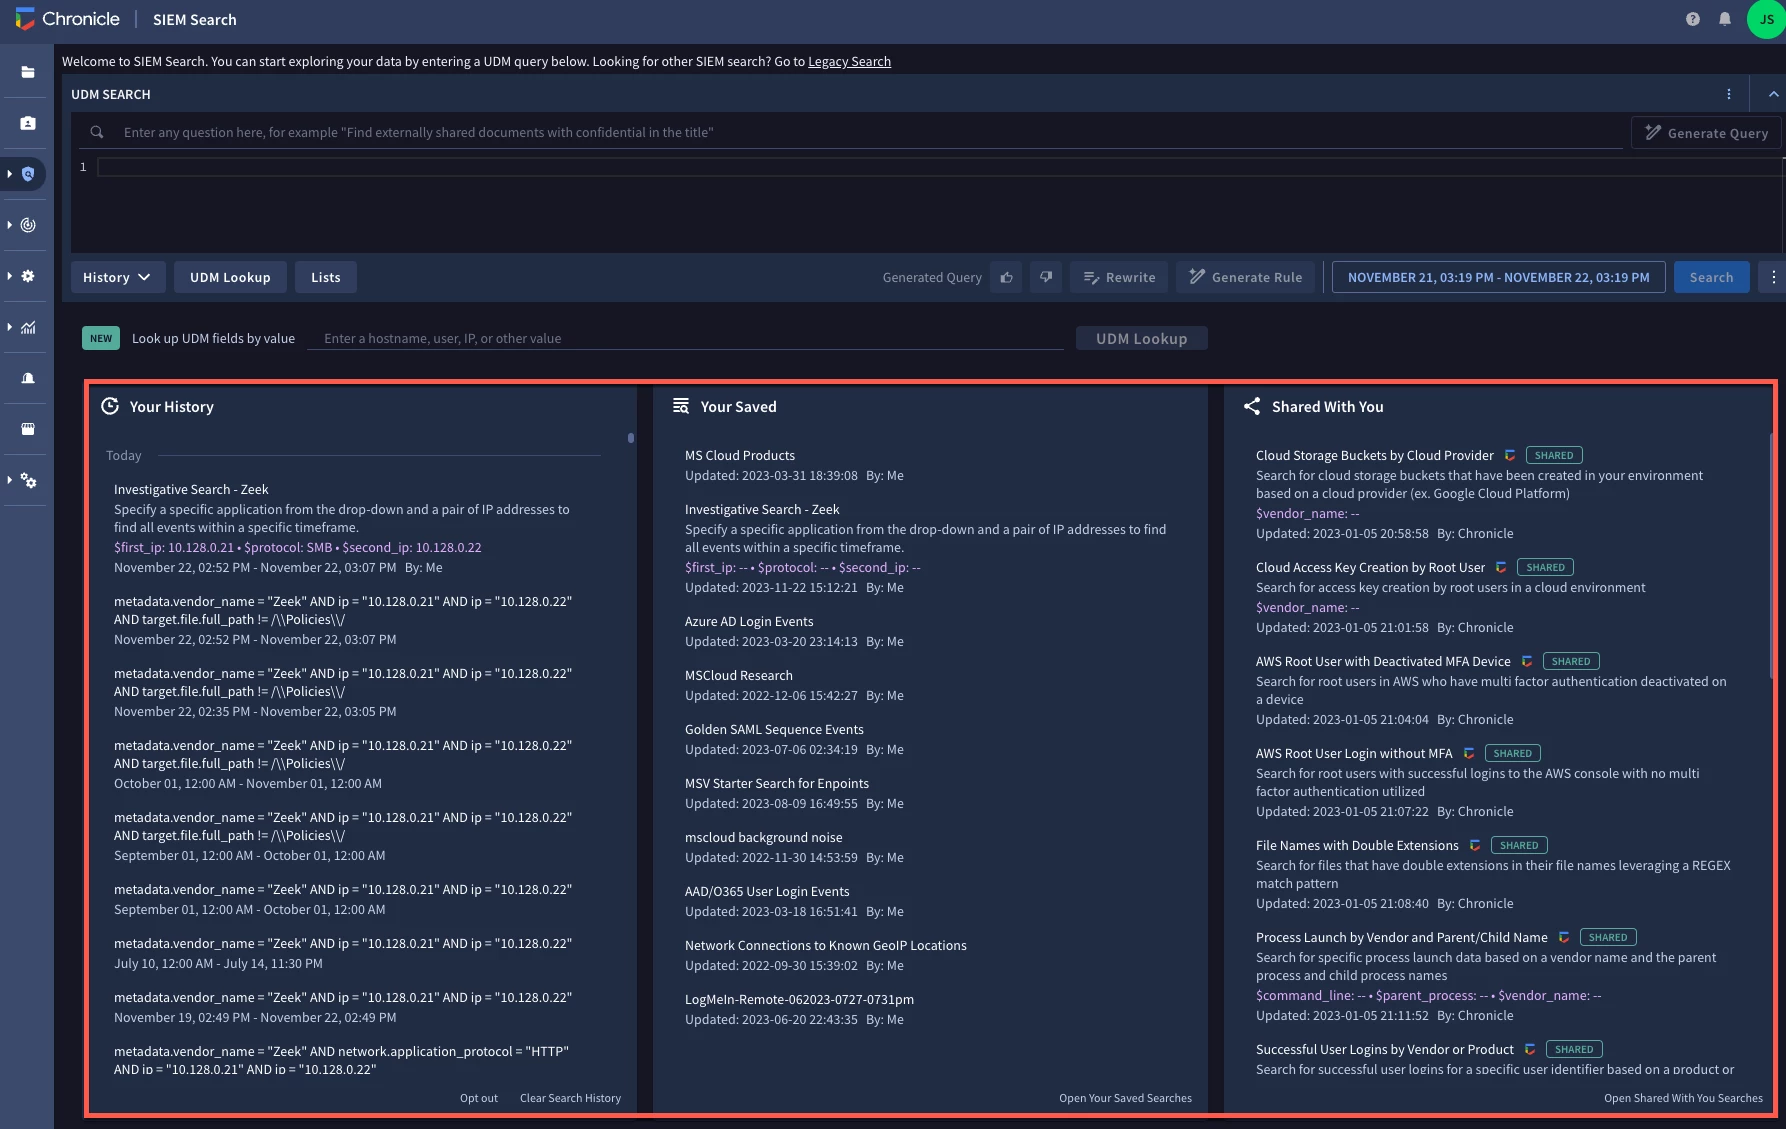This screenshot has height=1129, width=1786.
Task: Click the Rewrite button
Action: coord(1120,277)
